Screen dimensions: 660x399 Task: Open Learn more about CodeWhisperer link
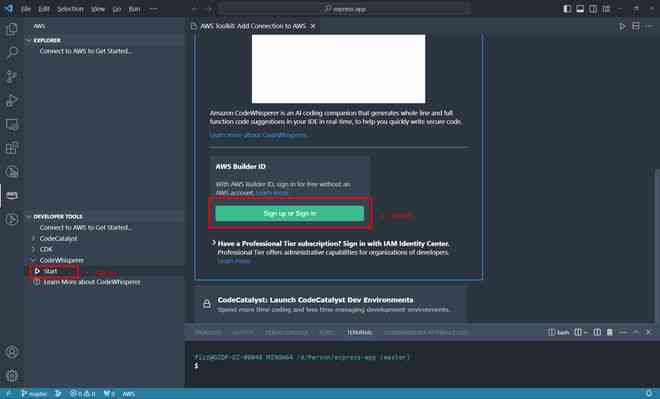tap(258, 135)
